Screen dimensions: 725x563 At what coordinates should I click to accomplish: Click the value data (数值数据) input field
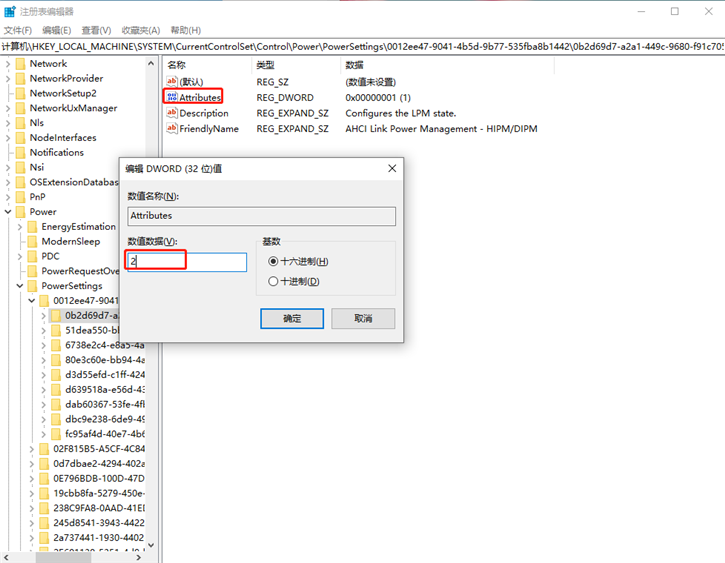point(187,262)
